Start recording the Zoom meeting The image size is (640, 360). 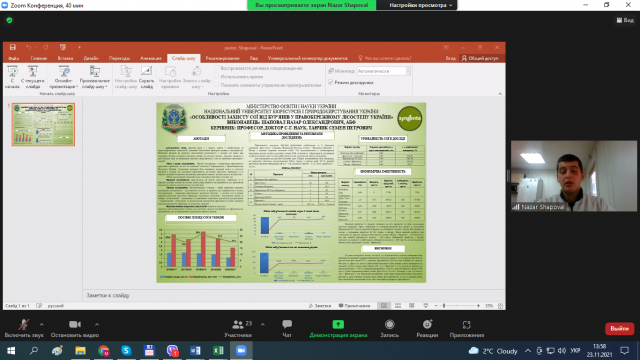point(389,329)
